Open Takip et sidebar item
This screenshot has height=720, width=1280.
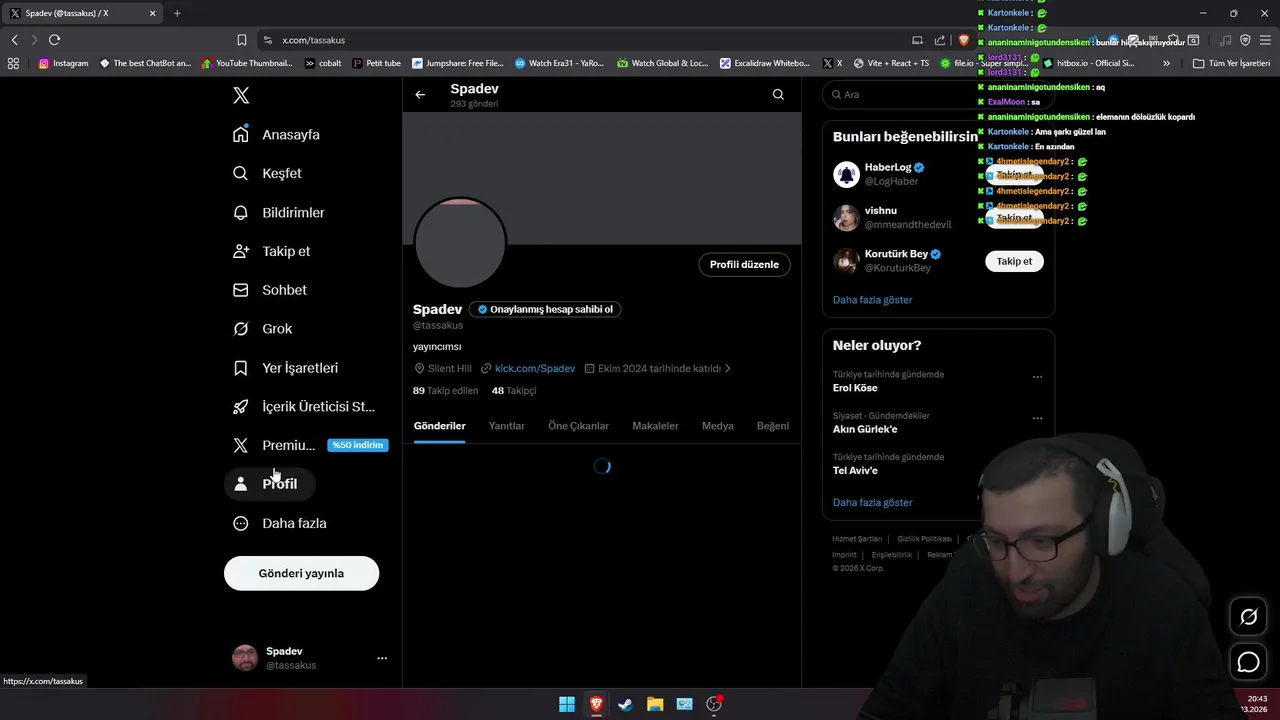coord(272,251)
